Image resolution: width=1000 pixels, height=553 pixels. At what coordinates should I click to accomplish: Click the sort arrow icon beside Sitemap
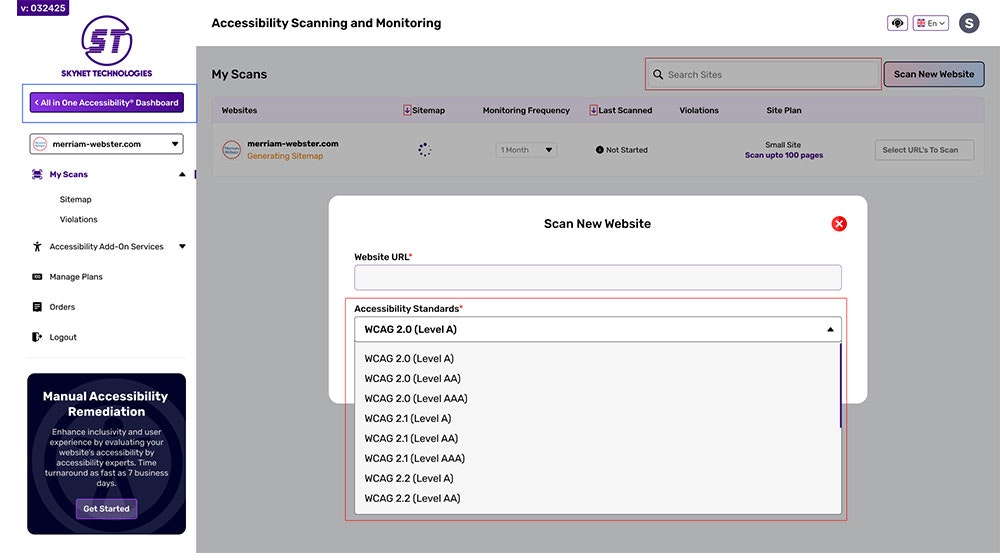(x=407, y=110)
